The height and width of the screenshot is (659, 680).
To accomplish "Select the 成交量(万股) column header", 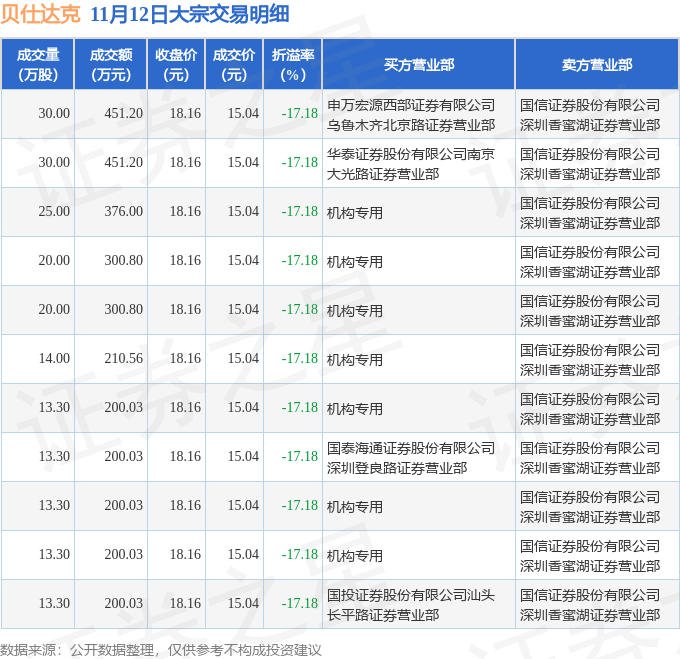I will click(38, 65).
